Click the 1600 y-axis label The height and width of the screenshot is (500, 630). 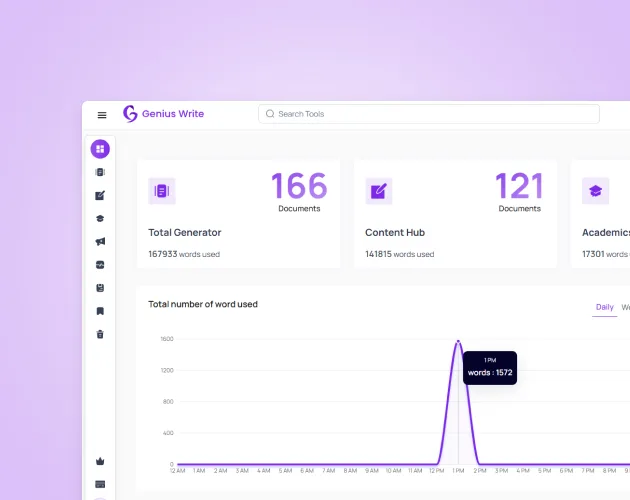point(167,339)
